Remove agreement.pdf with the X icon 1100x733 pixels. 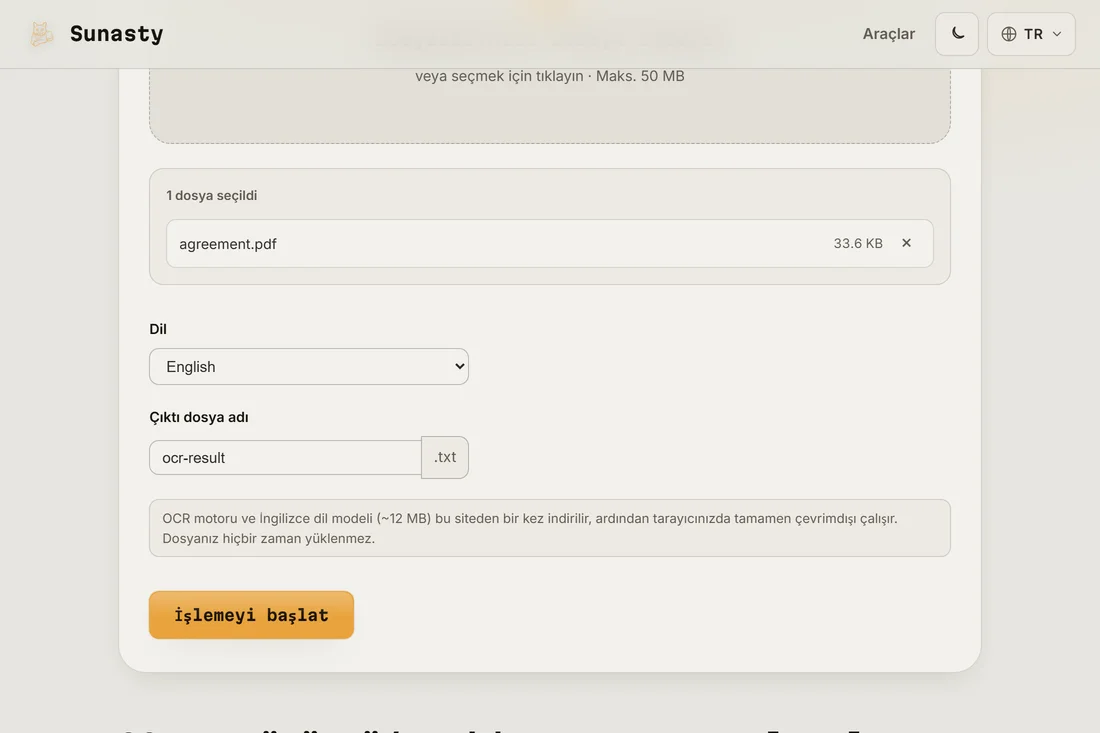pos(906,243)
